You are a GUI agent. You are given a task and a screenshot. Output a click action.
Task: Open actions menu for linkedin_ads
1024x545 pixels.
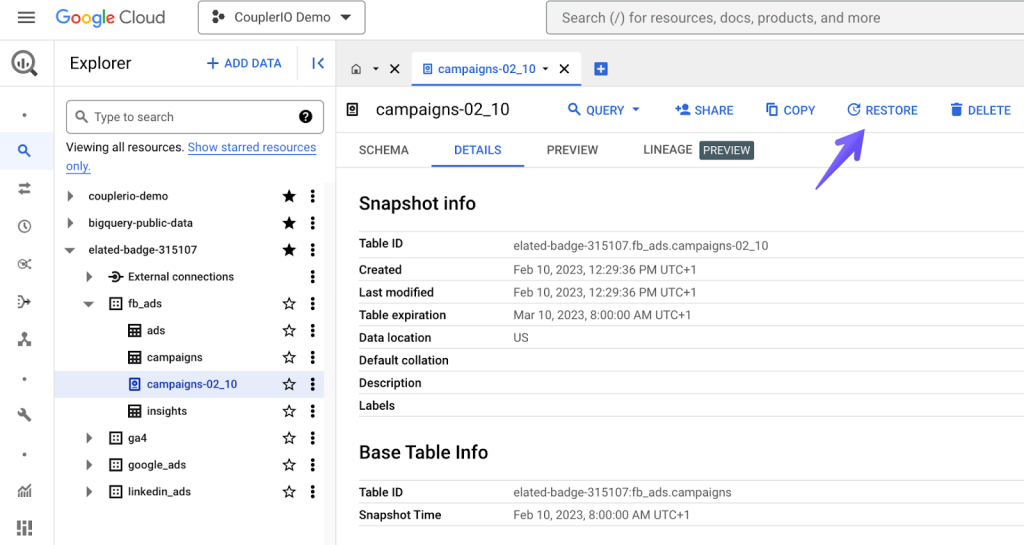[313, 491]
